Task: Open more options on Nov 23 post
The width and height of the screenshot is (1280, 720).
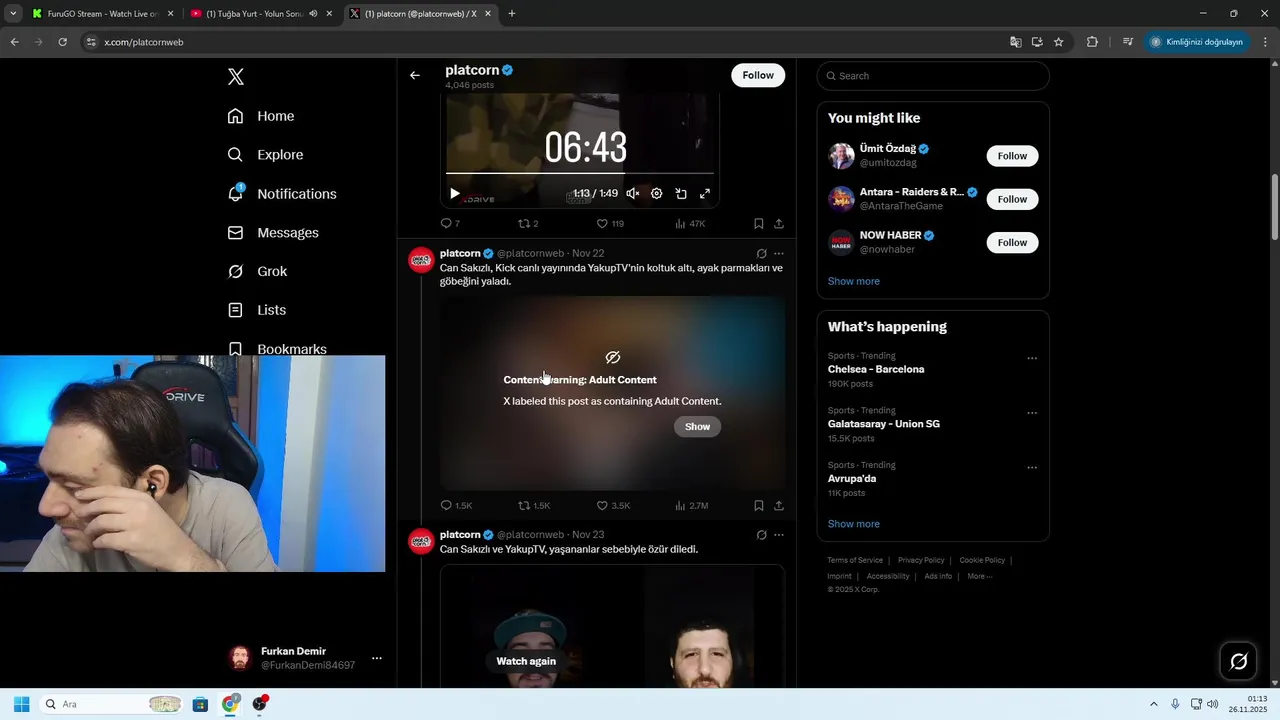Action: pyautogui.click(x=779, y=535)
